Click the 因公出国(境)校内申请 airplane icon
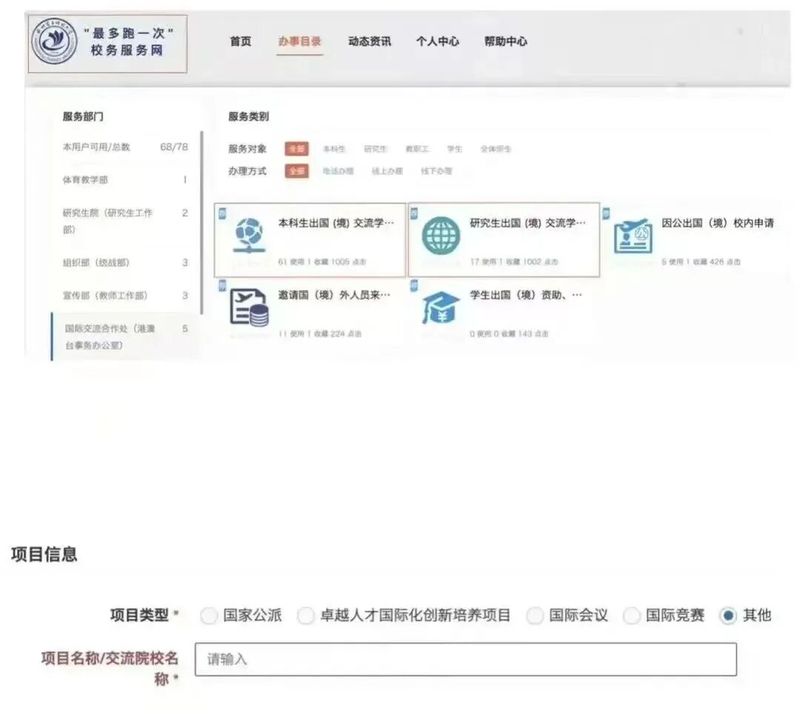 click(632, 236)
